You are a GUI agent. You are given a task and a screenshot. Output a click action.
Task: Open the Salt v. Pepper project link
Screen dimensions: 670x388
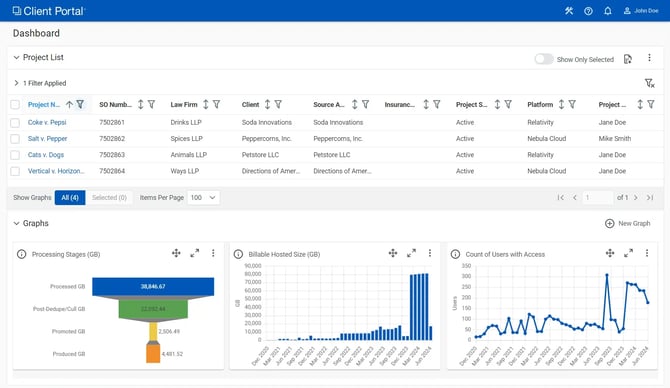pos(47,138)
